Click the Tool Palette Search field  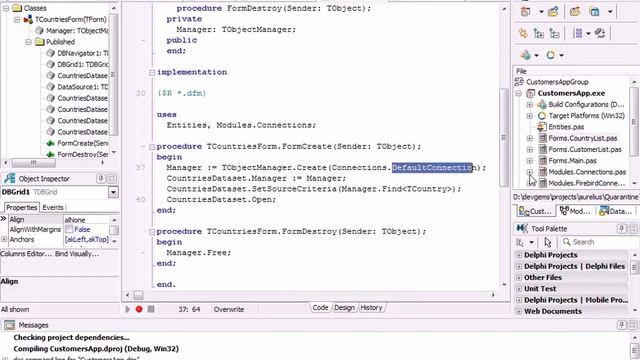(599, 242)
